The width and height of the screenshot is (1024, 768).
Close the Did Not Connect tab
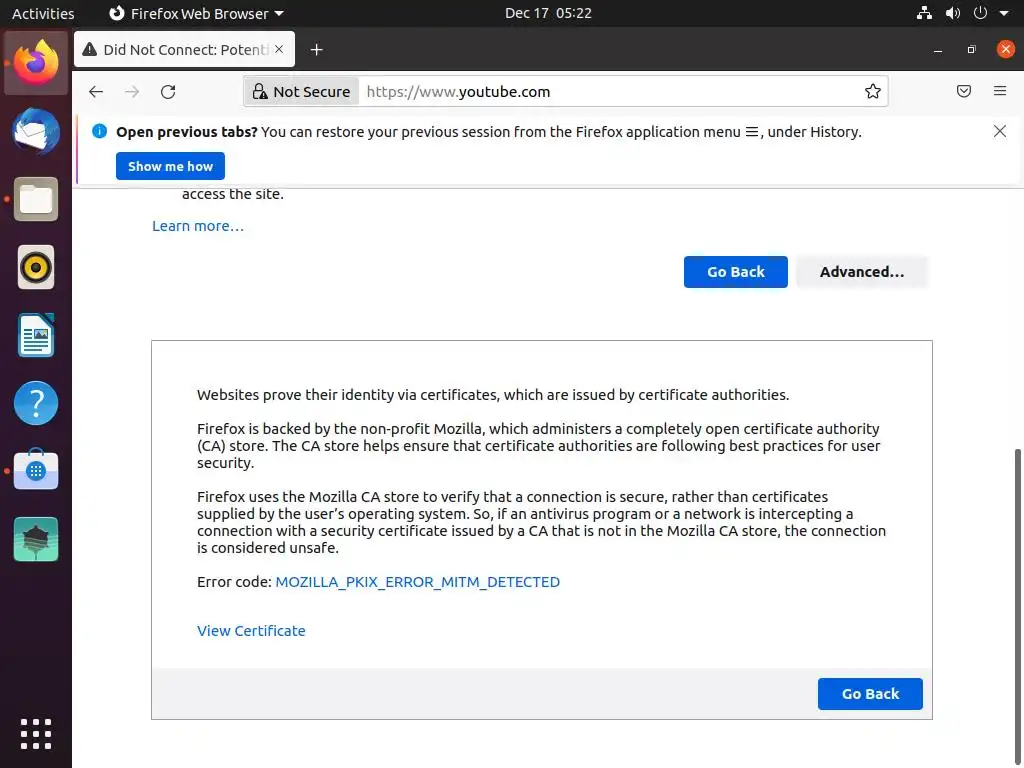pyautogui.click(x=279, y=49)
